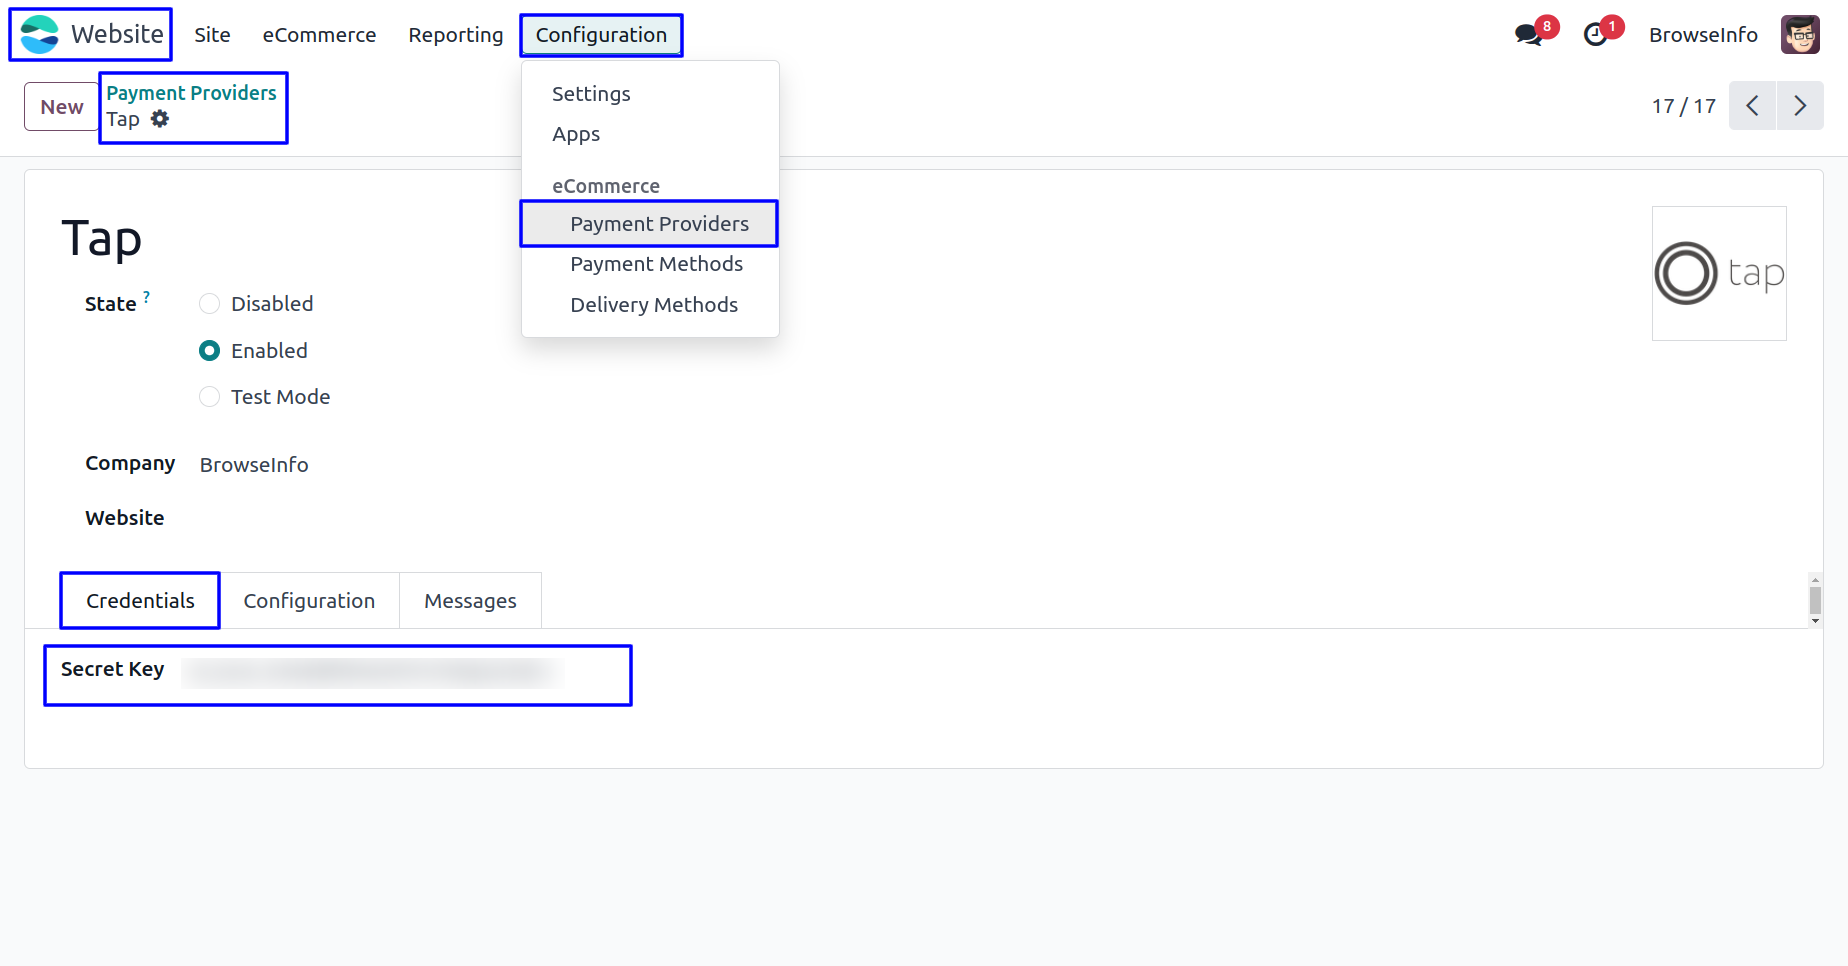Go to the previous record arrow
This screenshot has width=1848, height=966.
click(x=1752, y=106)
